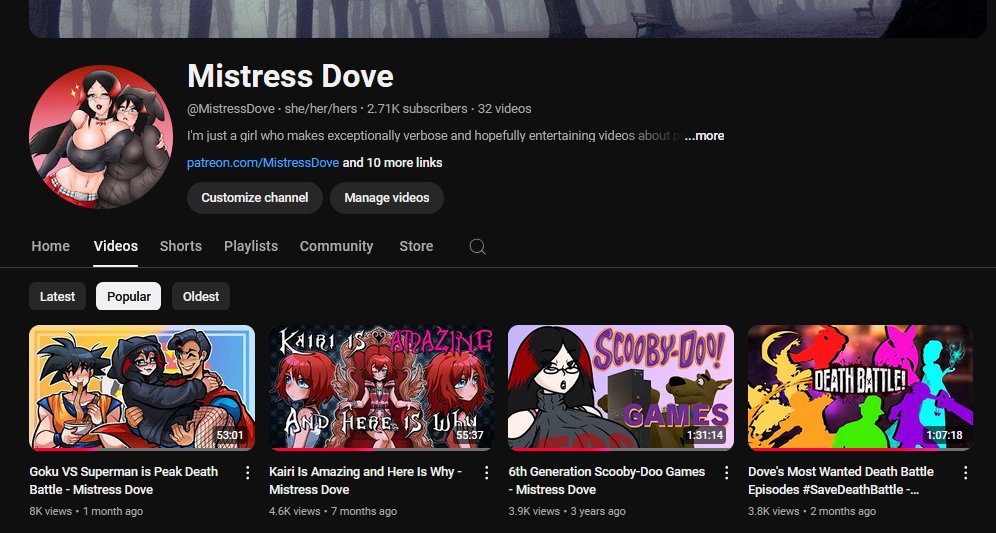Screen dimensions: 996x533
Task: Click the she/her/hers pronouns text
Action: pyautogui.click(x=321, y=109)
